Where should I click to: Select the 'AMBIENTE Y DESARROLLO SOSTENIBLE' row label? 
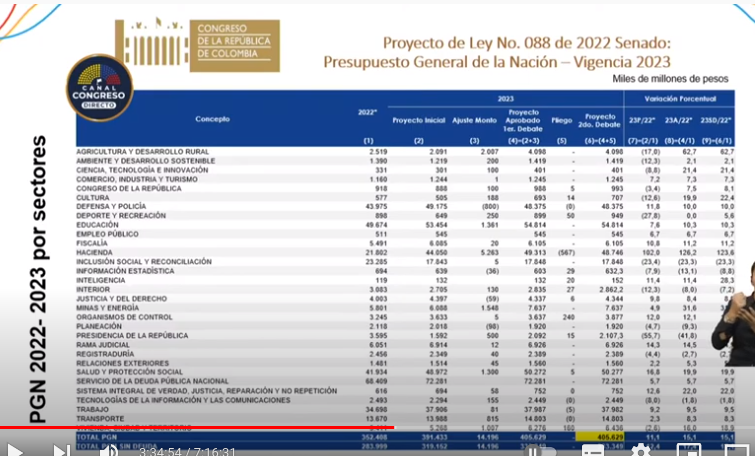click(x=145, y=161)
